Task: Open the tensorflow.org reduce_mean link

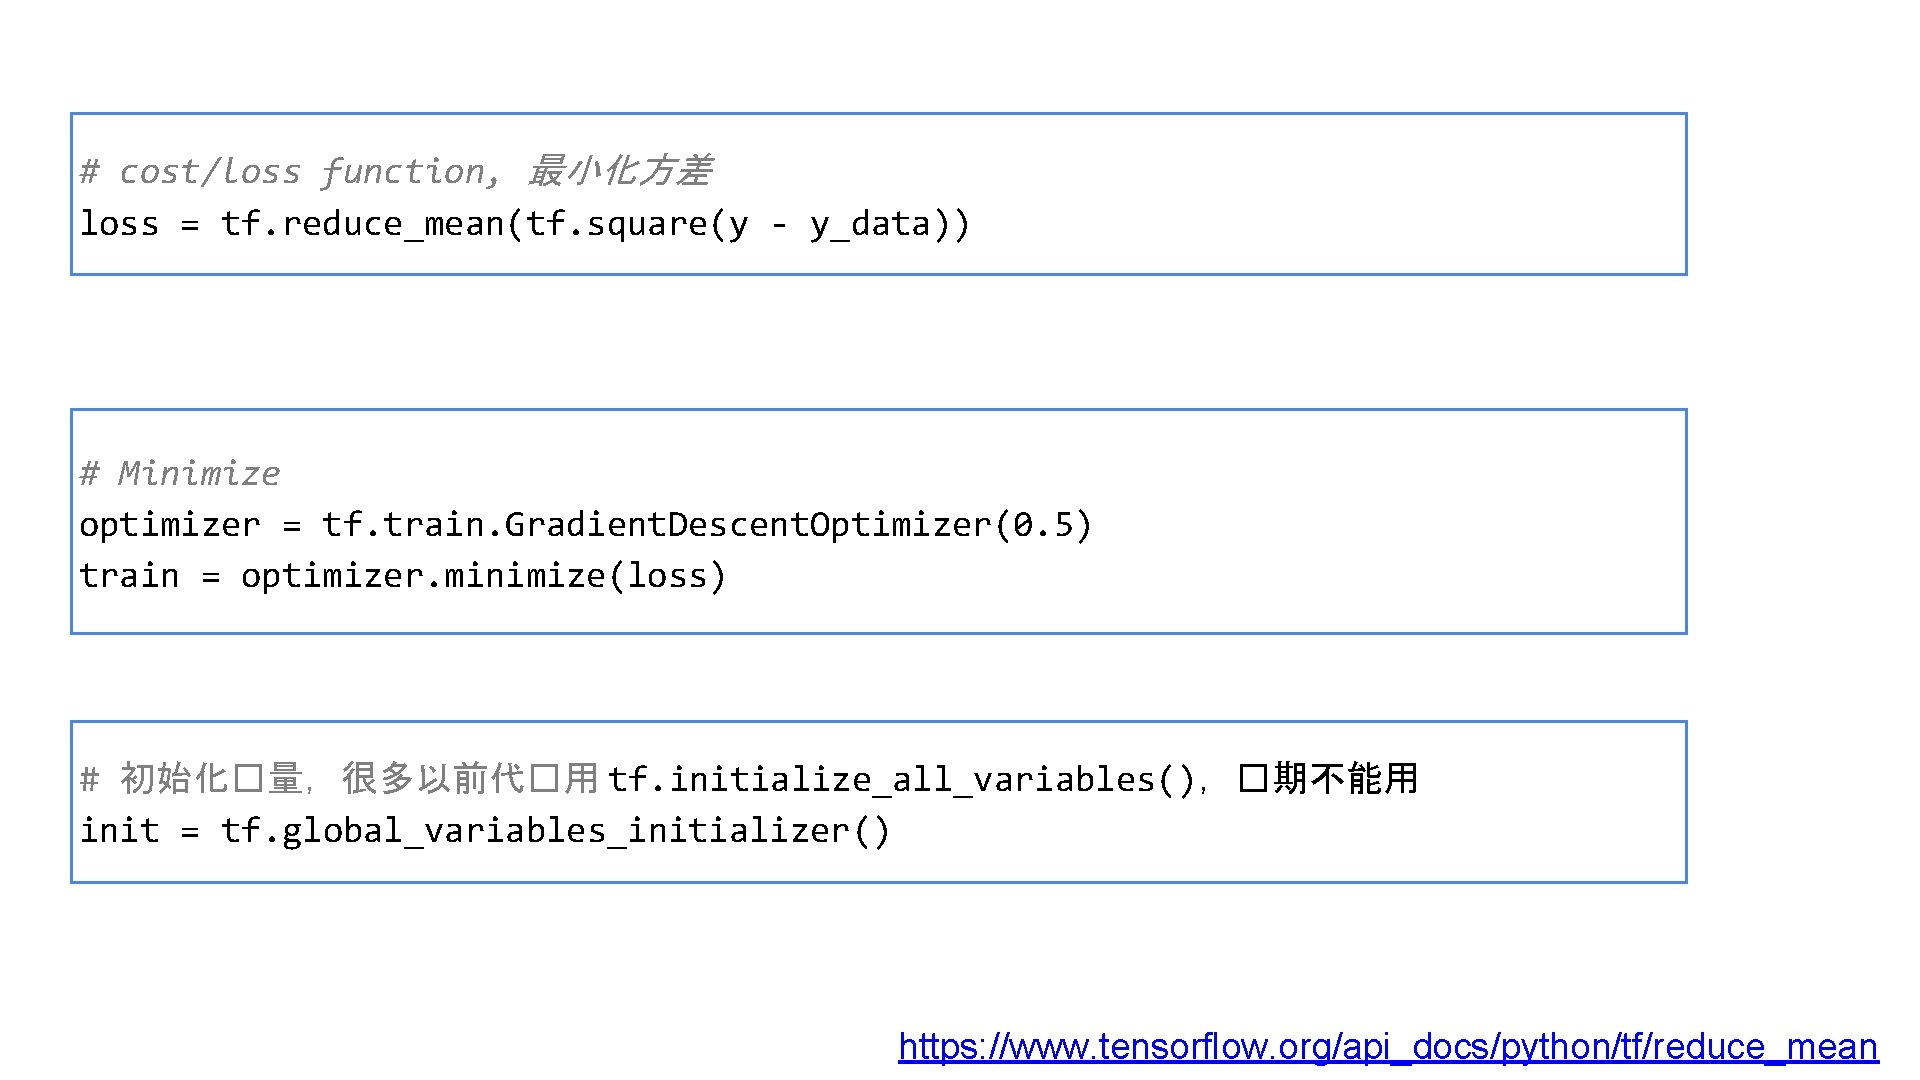Action: tap(1387, 1047)
